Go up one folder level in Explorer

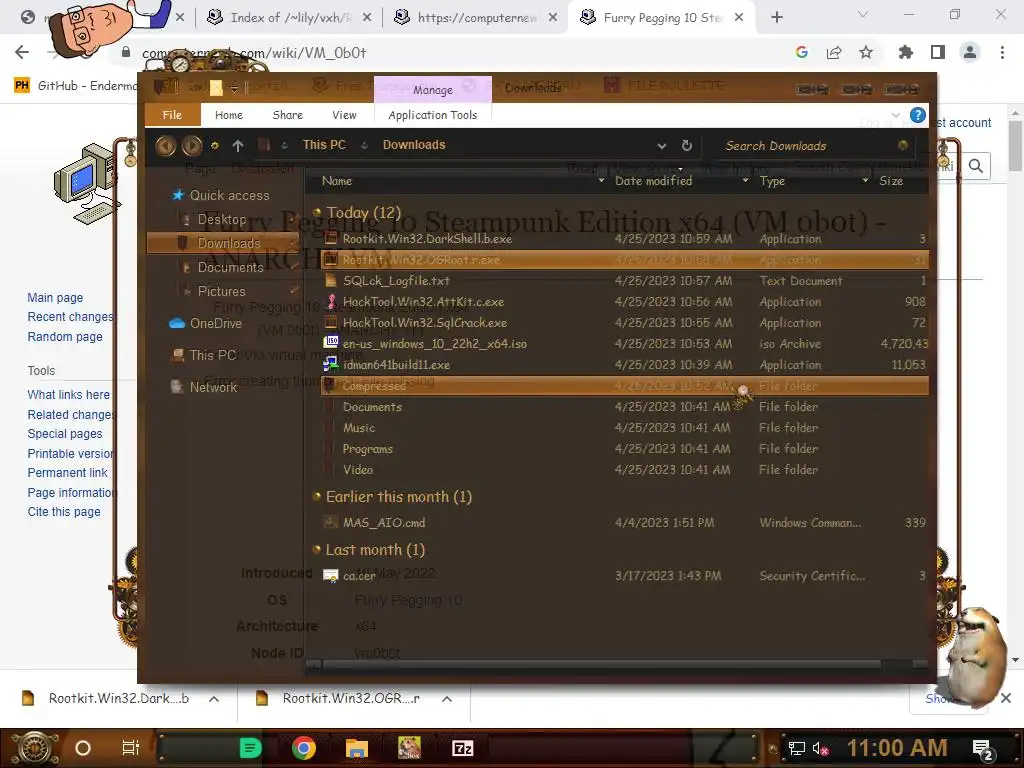tap(238, 146)
